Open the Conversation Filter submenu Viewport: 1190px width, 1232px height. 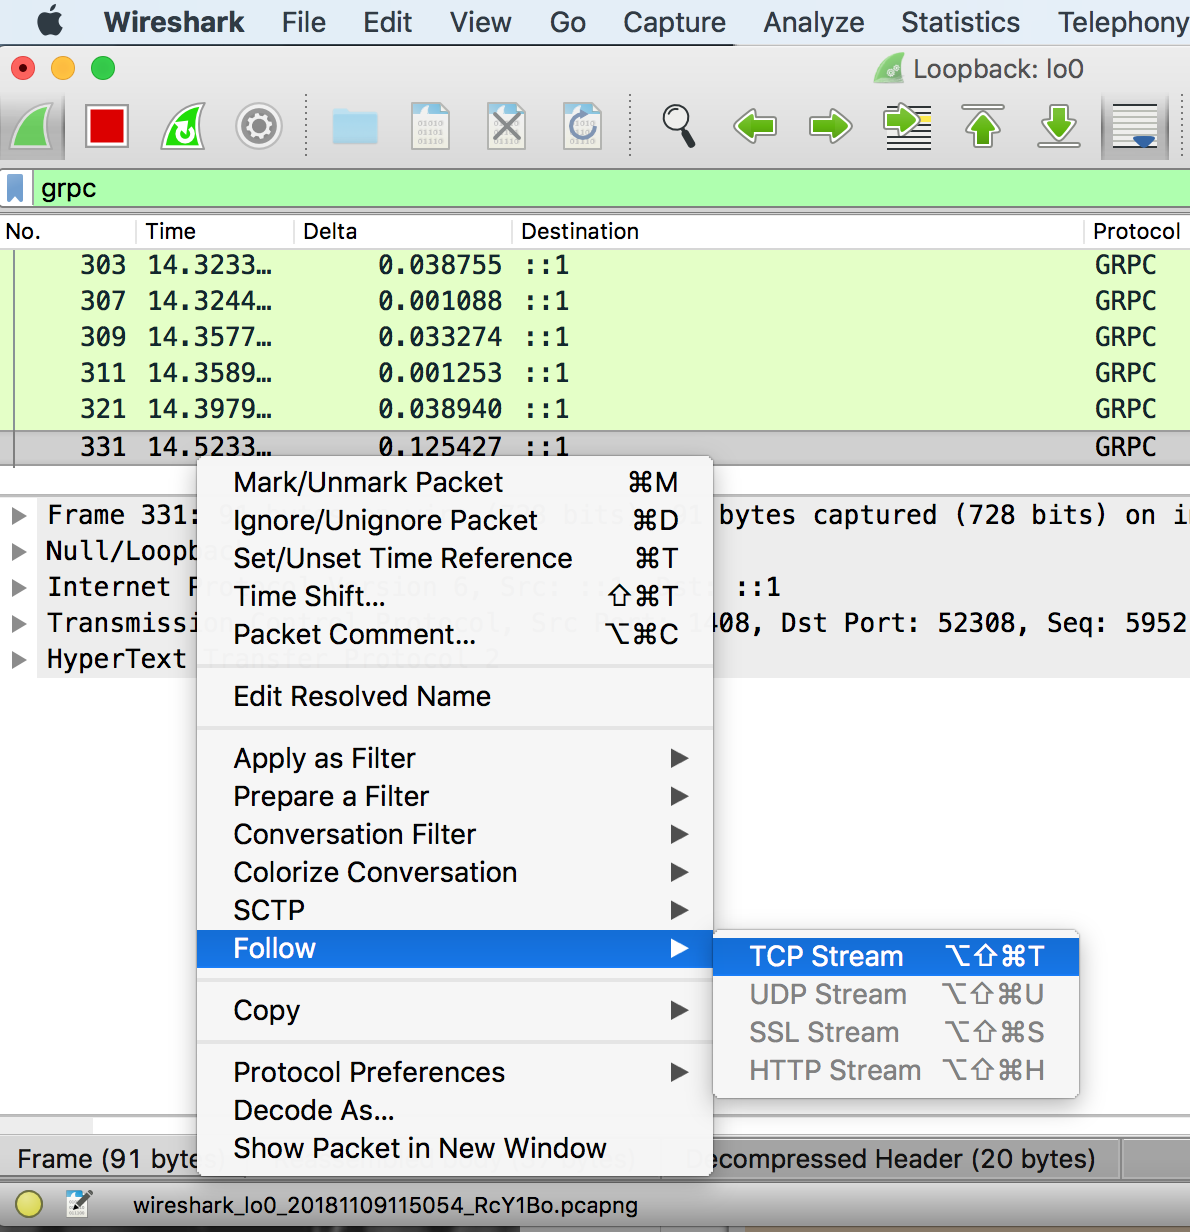click(455, 834)
